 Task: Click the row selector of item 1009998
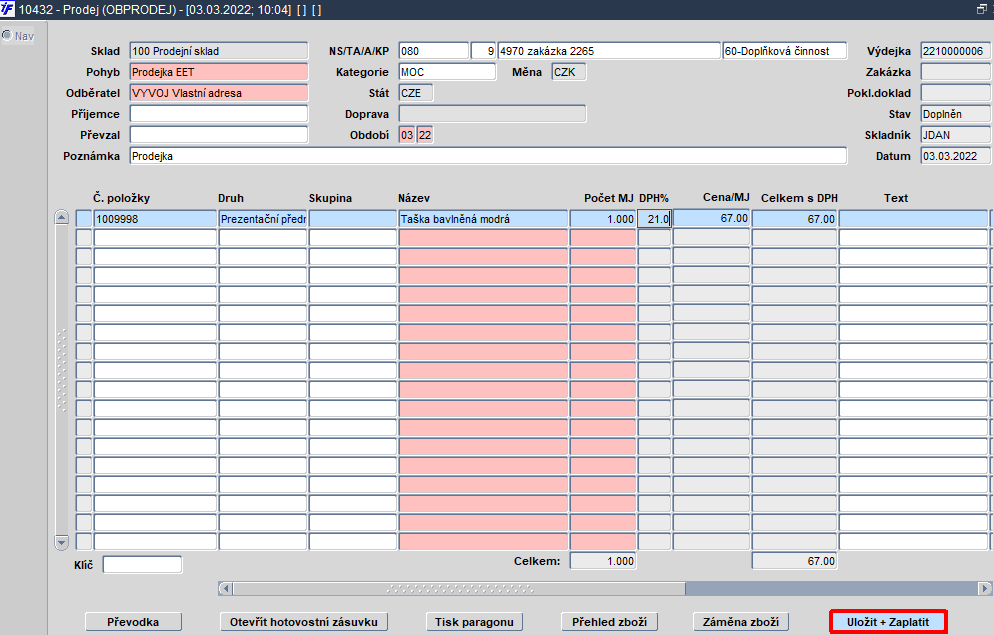[84, 219]
